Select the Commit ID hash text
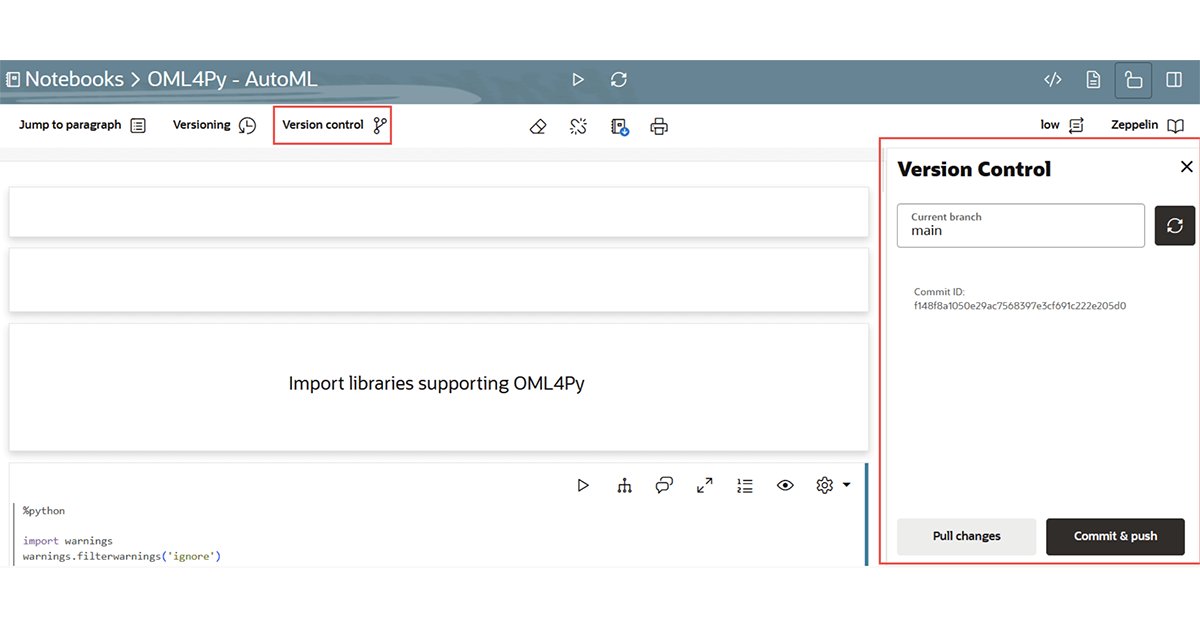1200x628 pixels. (1020, 306)
